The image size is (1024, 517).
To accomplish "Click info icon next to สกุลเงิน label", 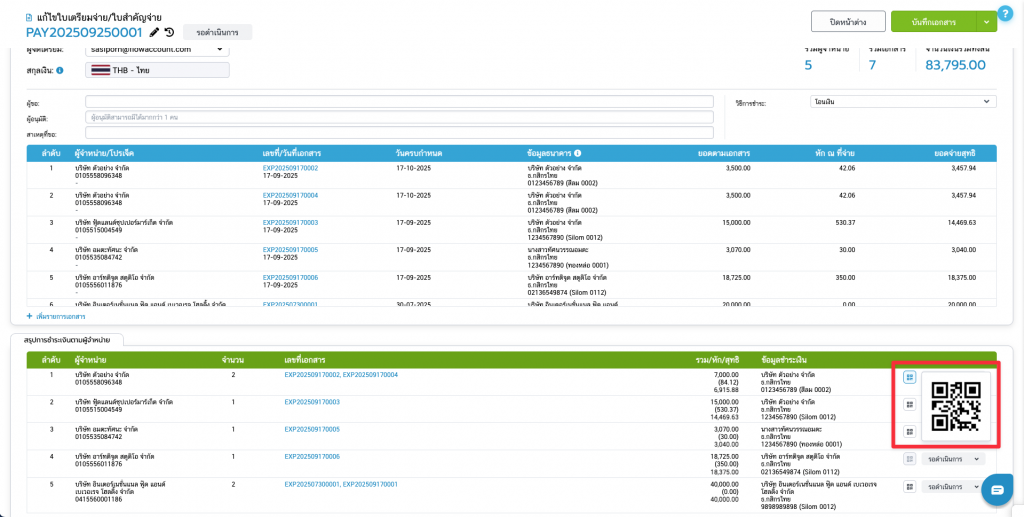I will (60, 70).
